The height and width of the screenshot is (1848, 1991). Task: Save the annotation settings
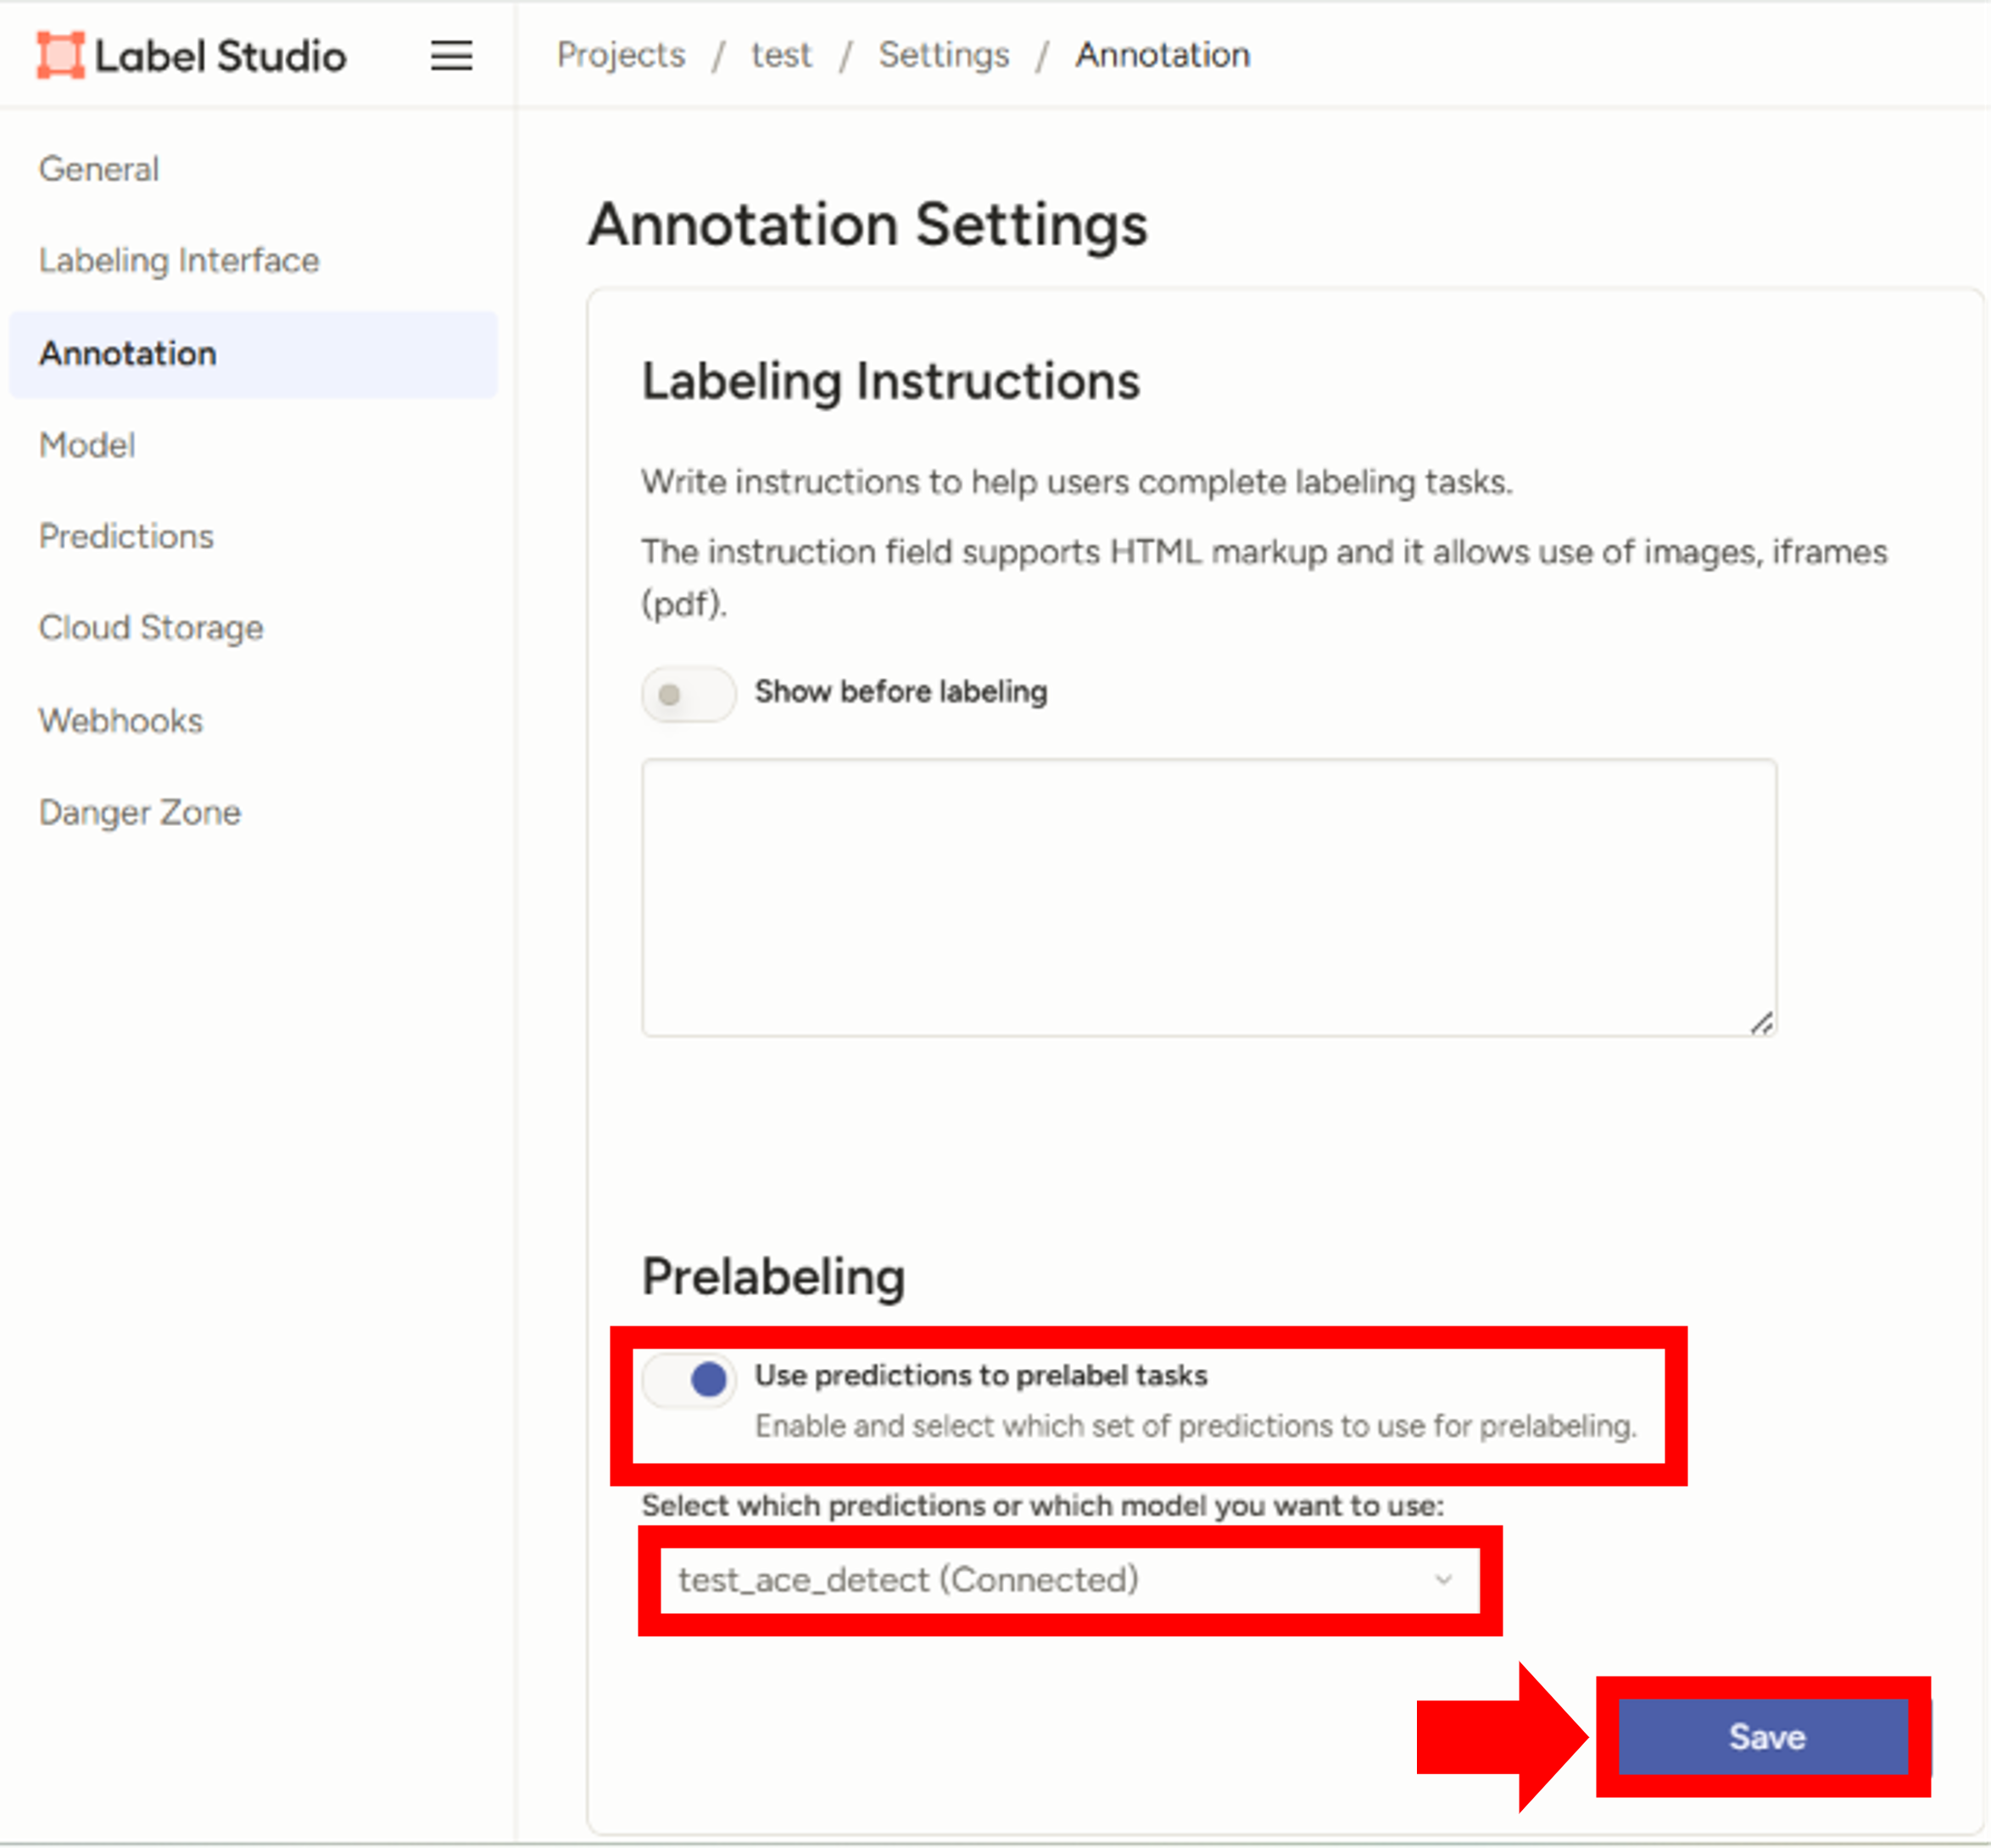[1765, 1737]
